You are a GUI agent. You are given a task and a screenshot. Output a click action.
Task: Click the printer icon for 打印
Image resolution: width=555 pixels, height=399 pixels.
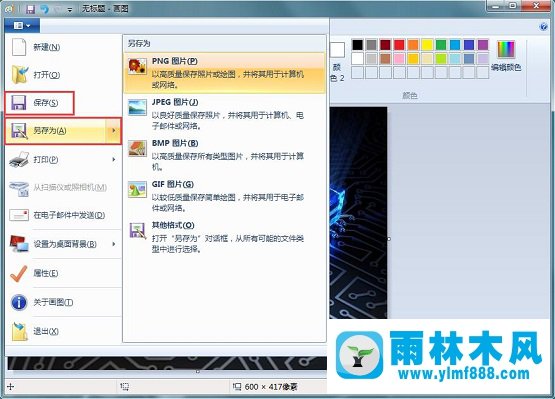point(19,160)
